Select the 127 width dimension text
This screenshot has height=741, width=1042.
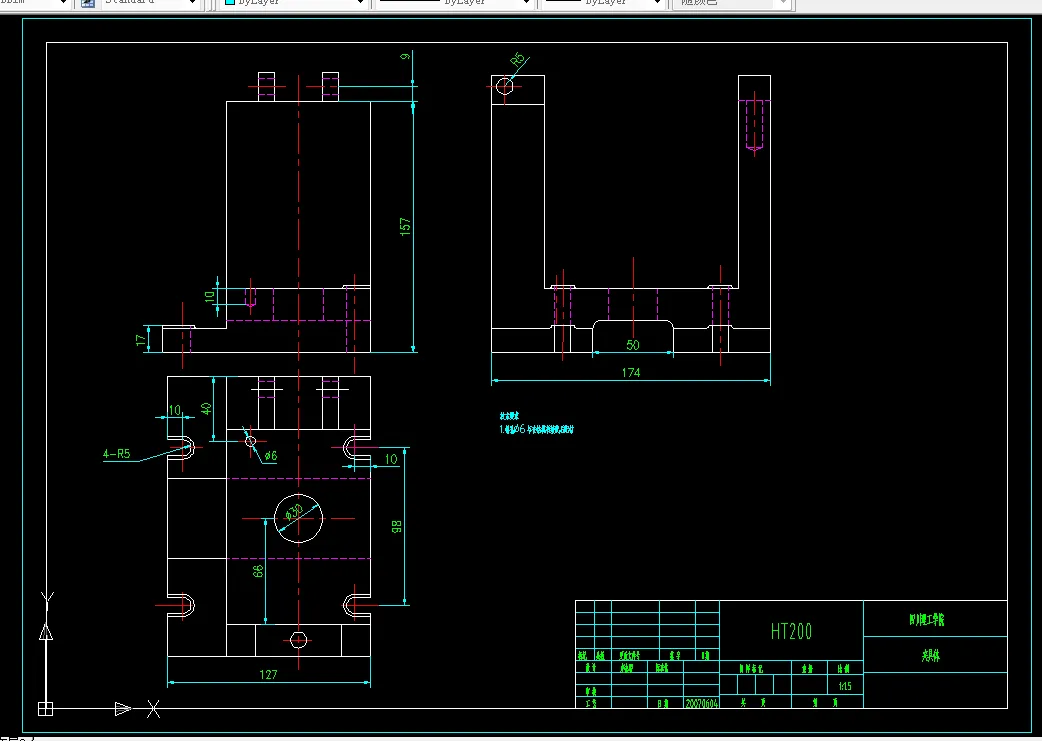click(x=268, y=675)
